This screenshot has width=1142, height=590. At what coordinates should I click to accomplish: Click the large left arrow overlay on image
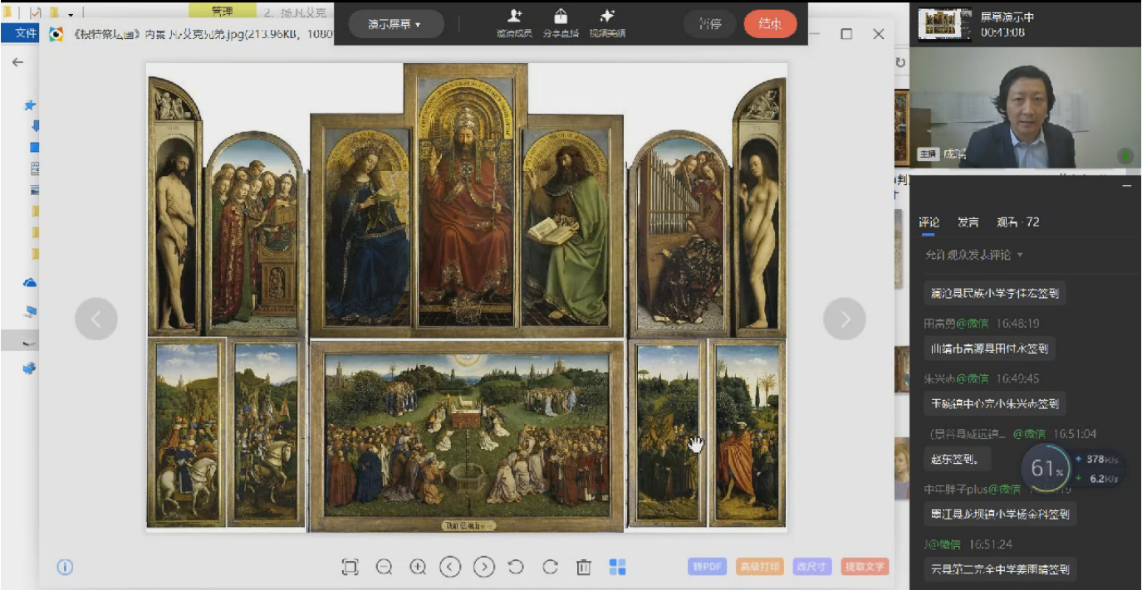tap(96, 319)
